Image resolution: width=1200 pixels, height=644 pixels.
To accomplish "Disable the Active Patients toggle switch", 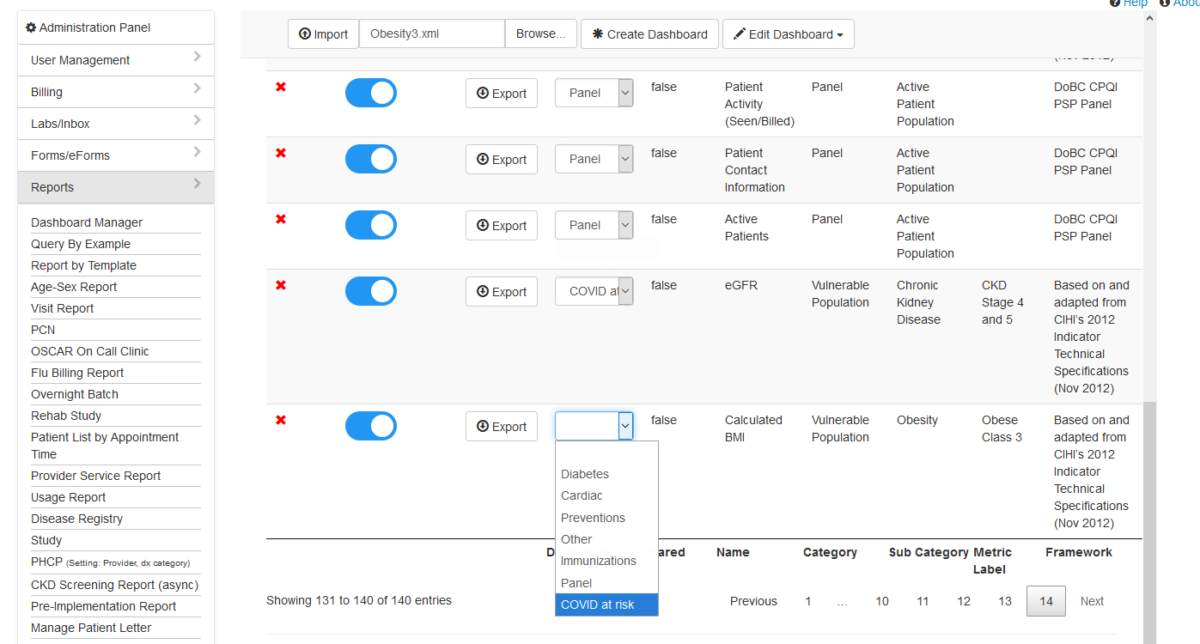I will point(371,225).
